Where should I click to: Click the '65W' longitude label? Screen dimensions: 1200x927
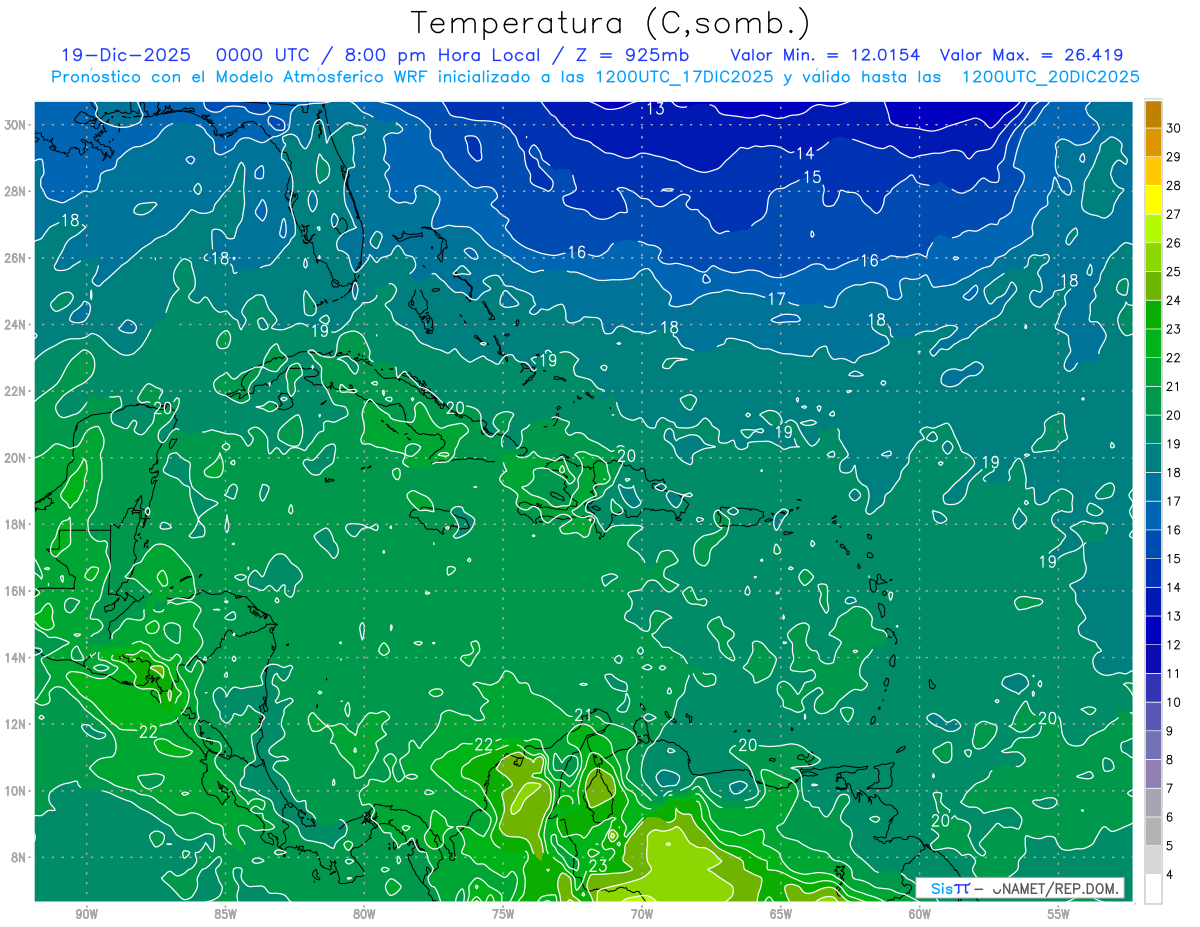(x=780, y=914)
